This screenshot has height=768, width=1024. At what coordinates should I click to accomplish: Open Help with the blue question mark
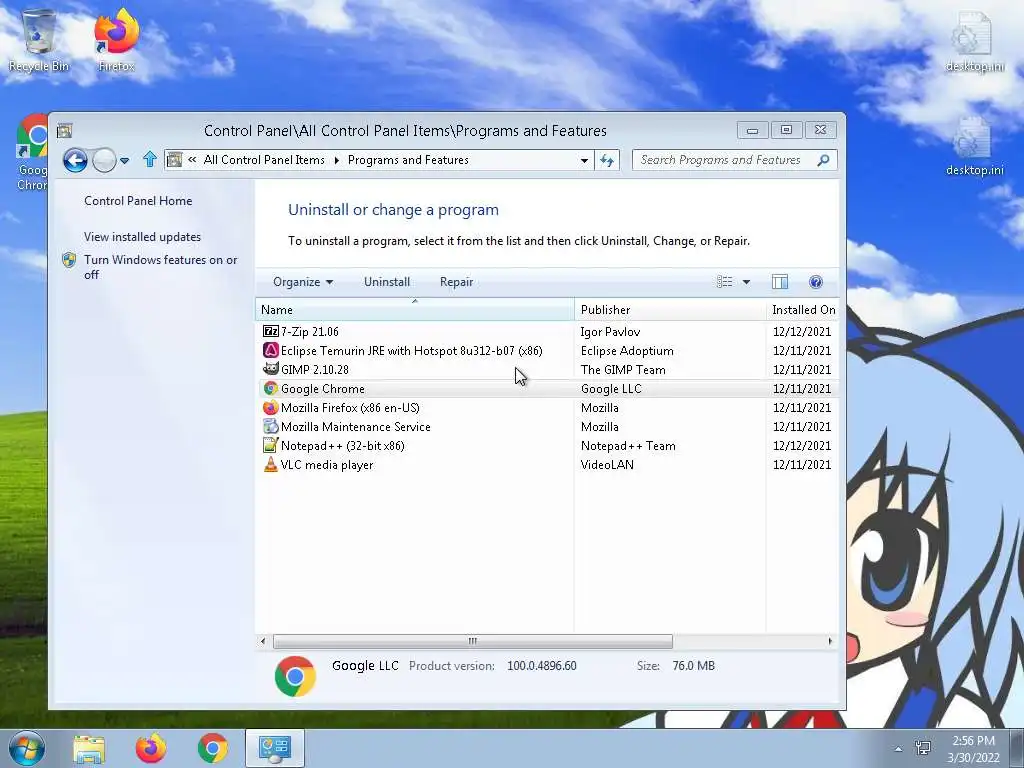tap(816, 281)
